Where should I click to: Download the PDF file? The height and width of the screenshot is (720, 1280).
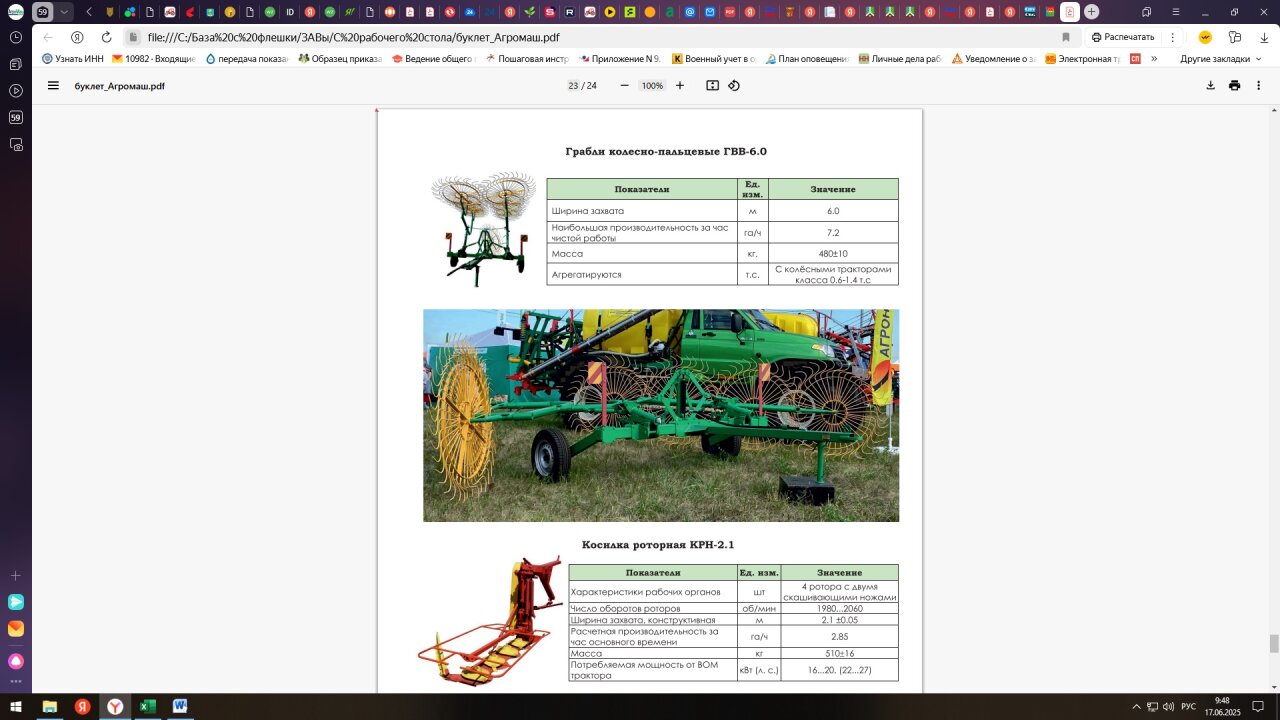pyautogui.click(x=1210, y=86)
